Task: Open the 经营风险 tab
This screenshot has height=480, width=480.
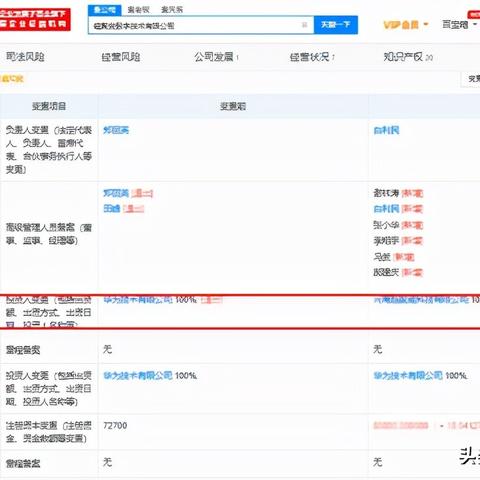Action: tap(121, 57)
